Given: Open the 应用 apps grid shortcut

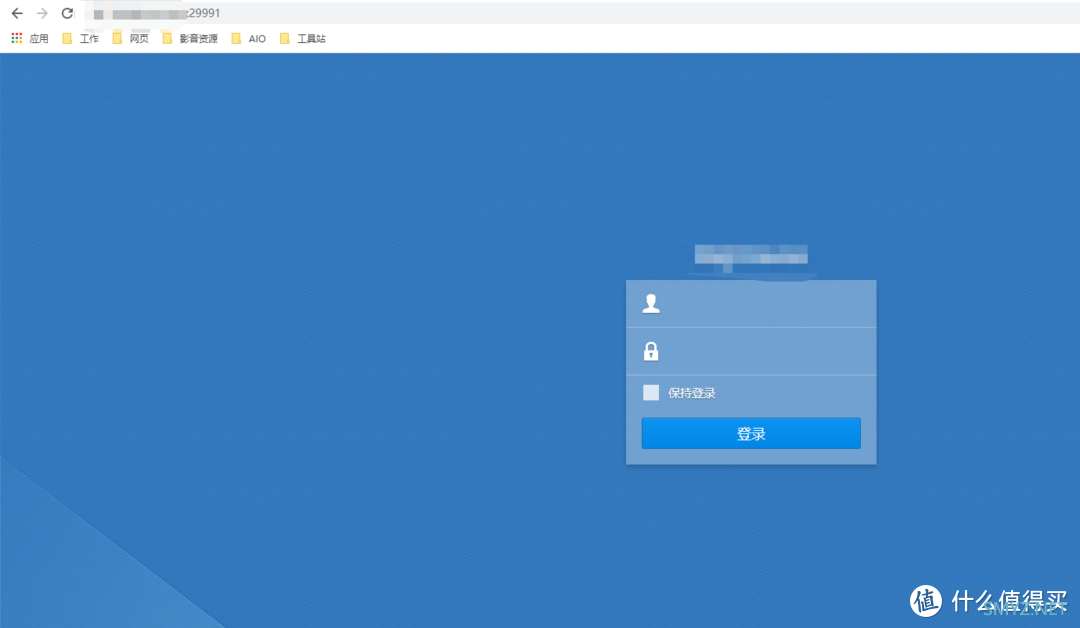Looking at the screenshot, I should tap(30, 39).
